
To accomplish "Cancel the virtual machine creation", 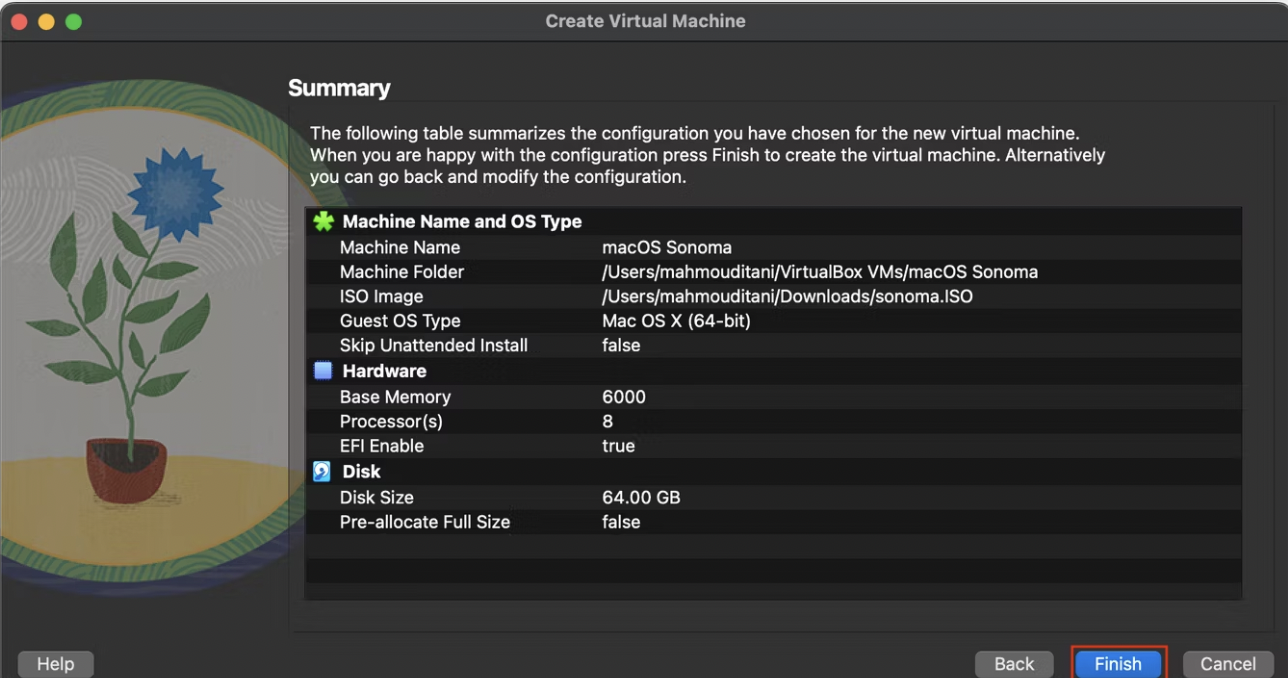I will [x=1228, y=663].
